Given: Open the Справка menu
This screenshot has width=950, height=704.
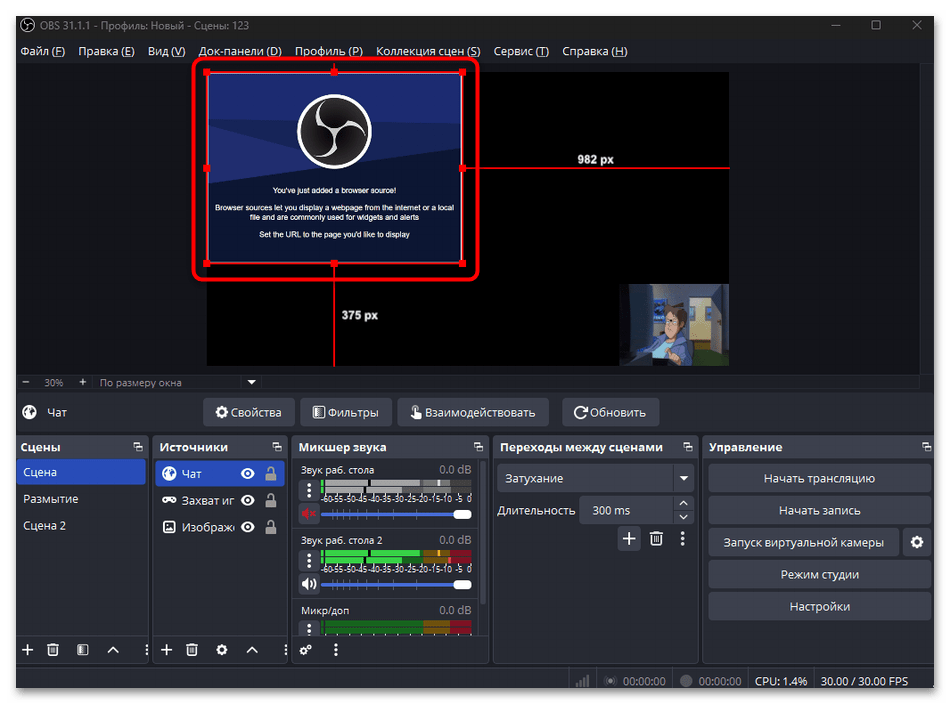Looking at the screenshot, I should (x=594, y=51).
